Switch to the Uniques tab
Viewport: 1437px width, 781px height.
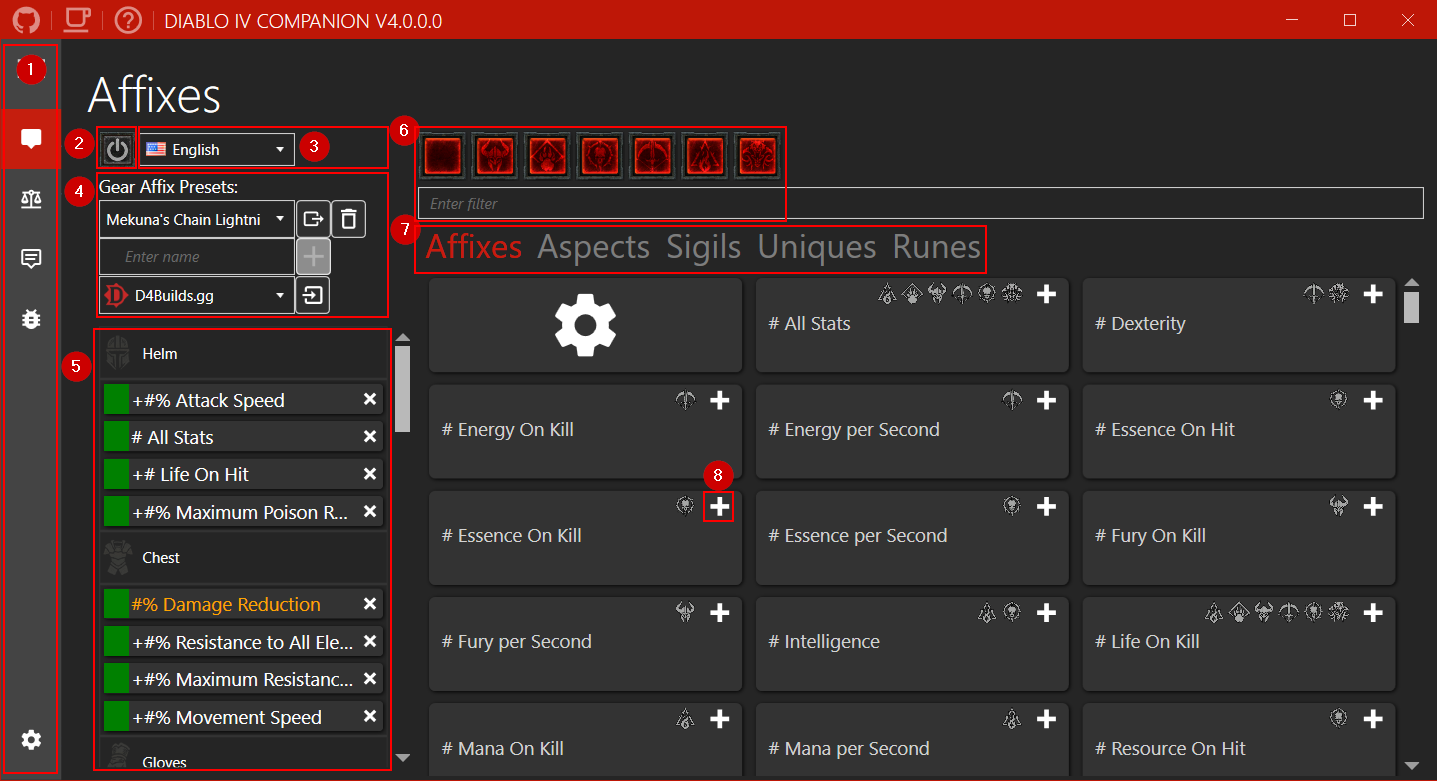click(x=817, y=247)
